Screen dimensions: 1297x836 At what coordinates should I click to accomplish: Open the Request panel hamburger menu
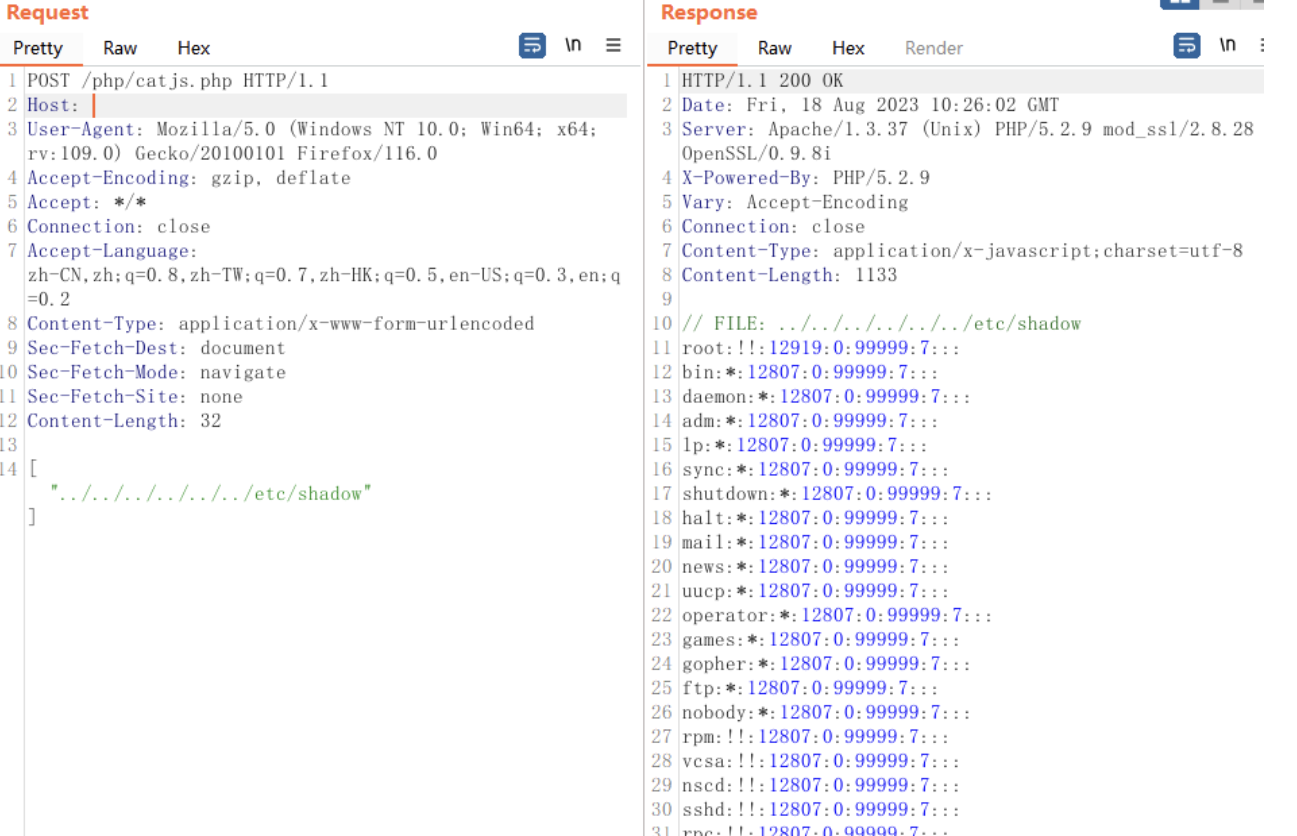point(613,46)
